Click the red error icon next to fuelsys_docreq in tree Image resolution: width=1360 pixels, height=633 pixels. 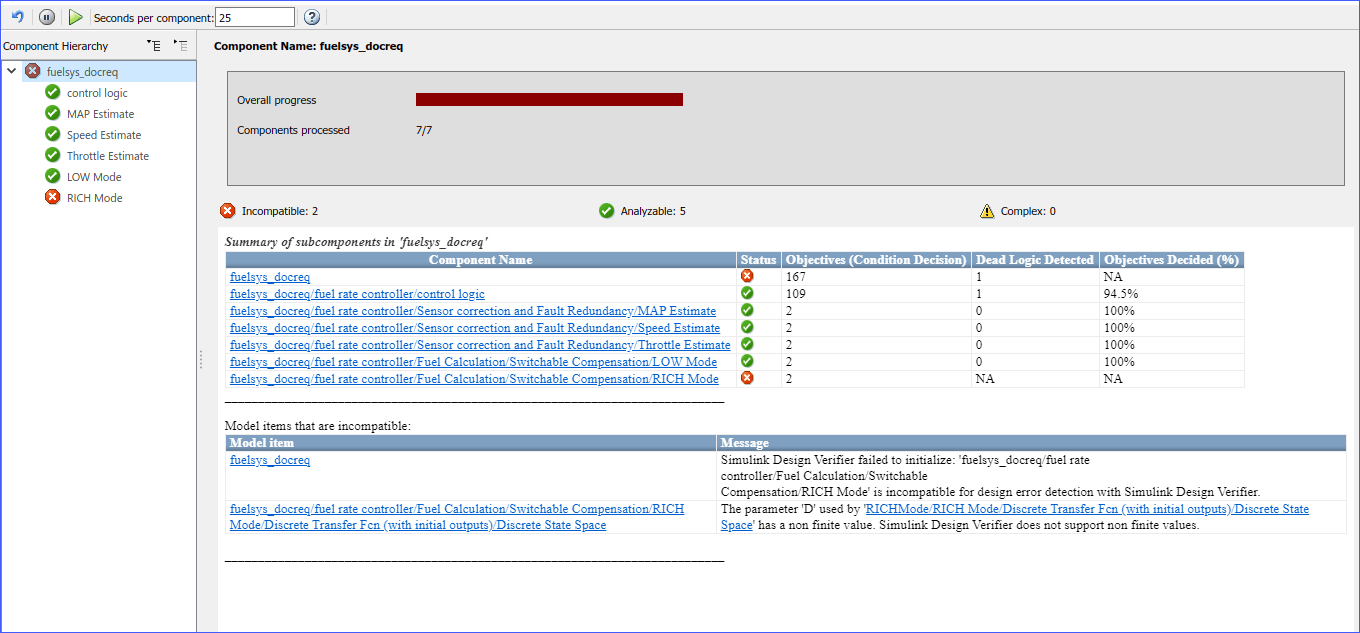(x=32, y=71)
